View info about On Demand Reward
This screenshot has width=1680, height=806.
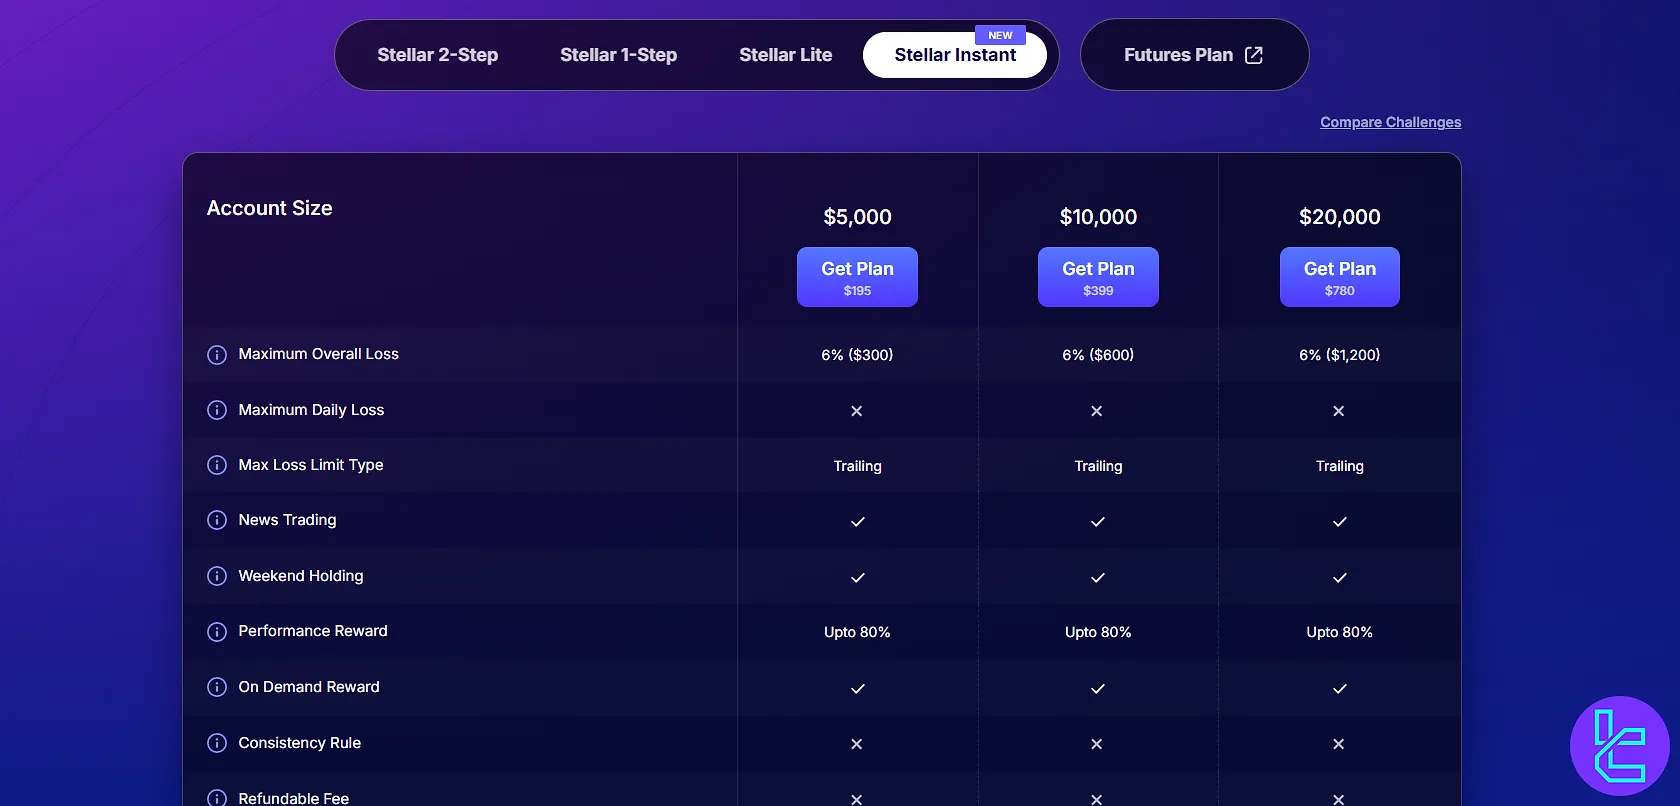(217, 687)
